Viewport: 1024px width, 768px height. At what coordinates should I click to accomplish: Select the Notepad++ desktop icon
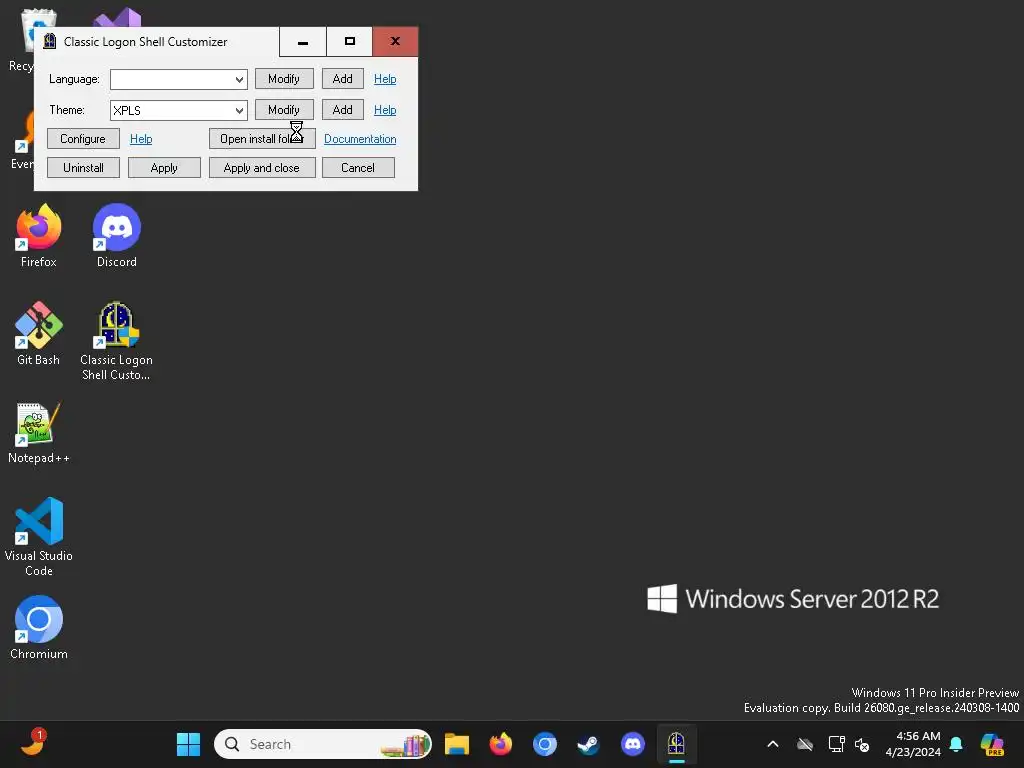39,432
